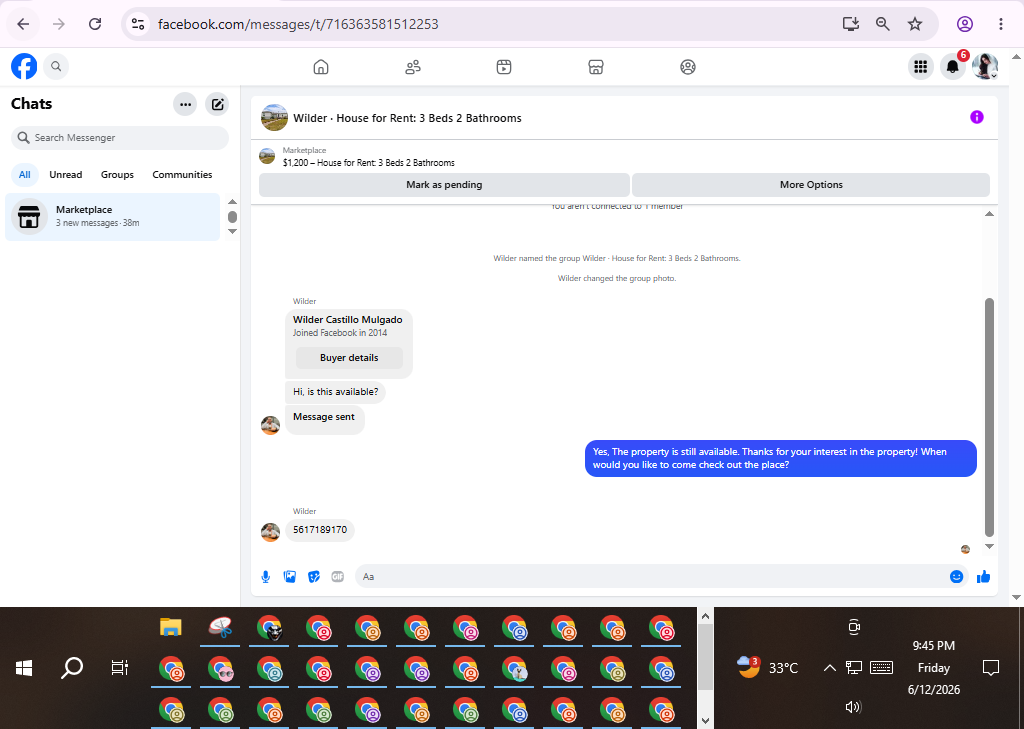Open the Windows Start menu
Viewport: 1024px width, 729px height.
pos(24,668)
